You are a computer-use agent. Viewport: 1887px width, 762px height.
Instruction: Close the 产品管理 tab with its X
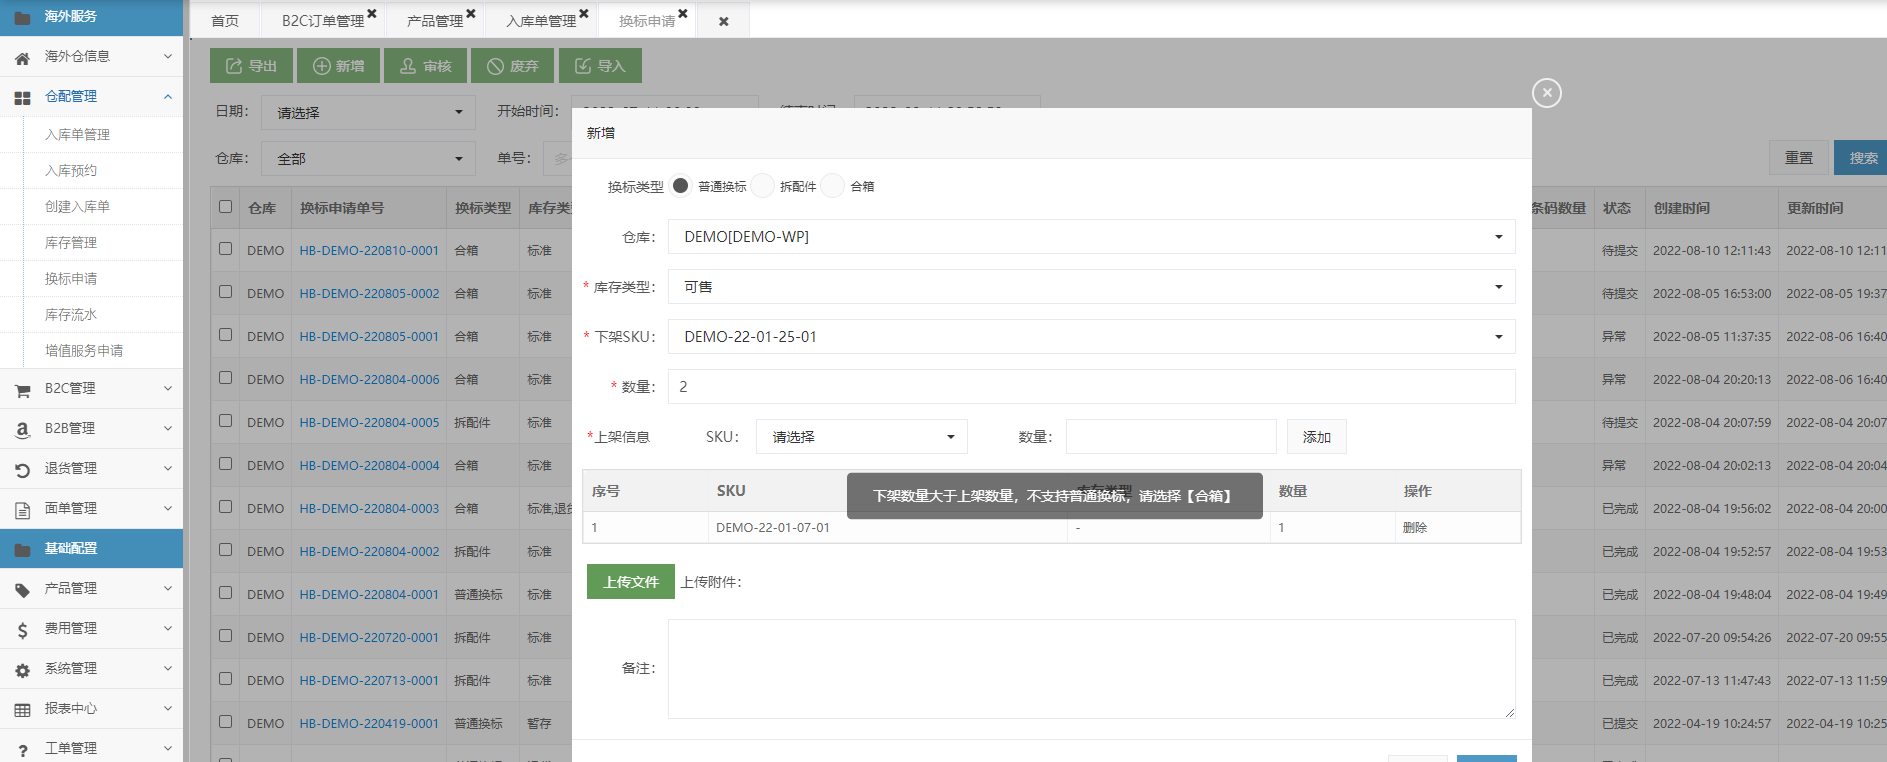point(471,14)
